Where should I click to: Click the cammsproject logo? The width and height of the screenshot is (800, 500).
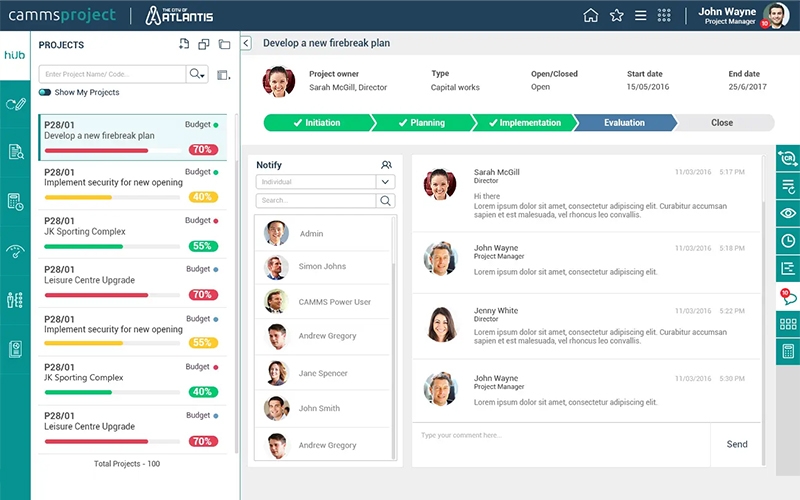pos(62,15)
